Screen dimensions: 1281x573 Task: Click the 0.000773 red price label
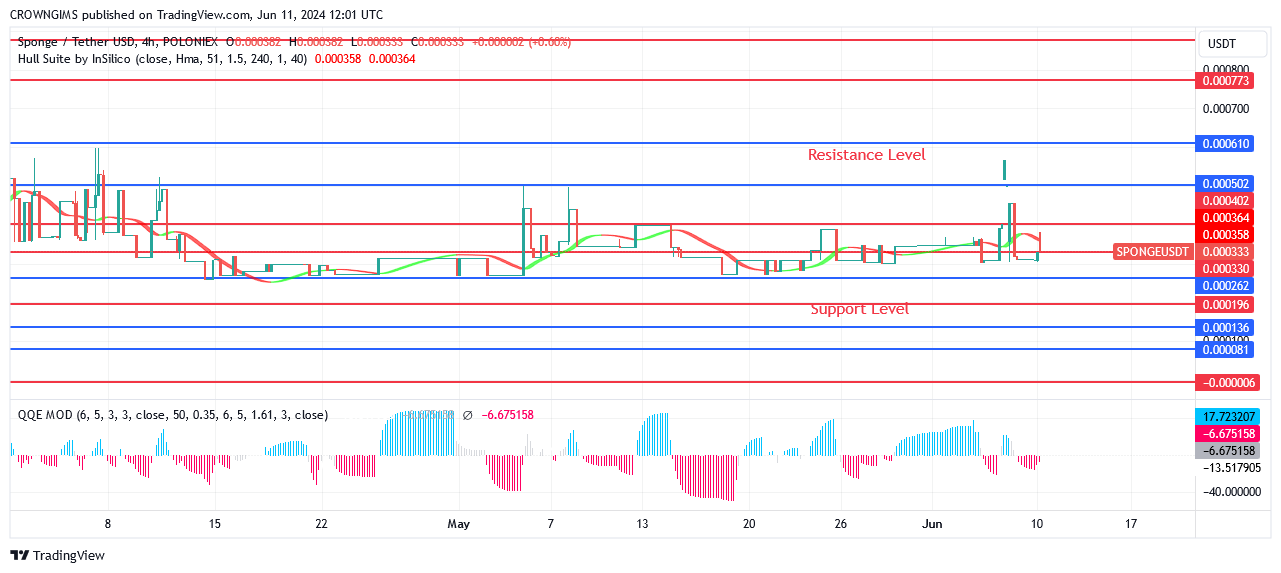tap(1226, 79)
